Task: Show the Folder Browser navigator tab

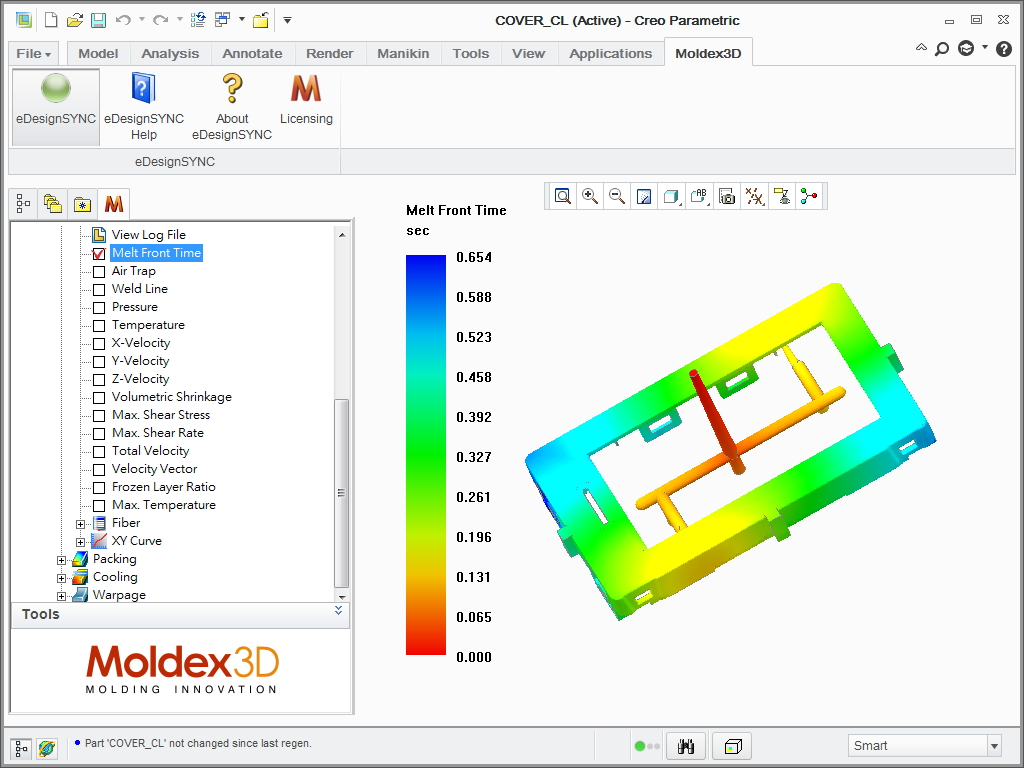Action: (82, 204)
